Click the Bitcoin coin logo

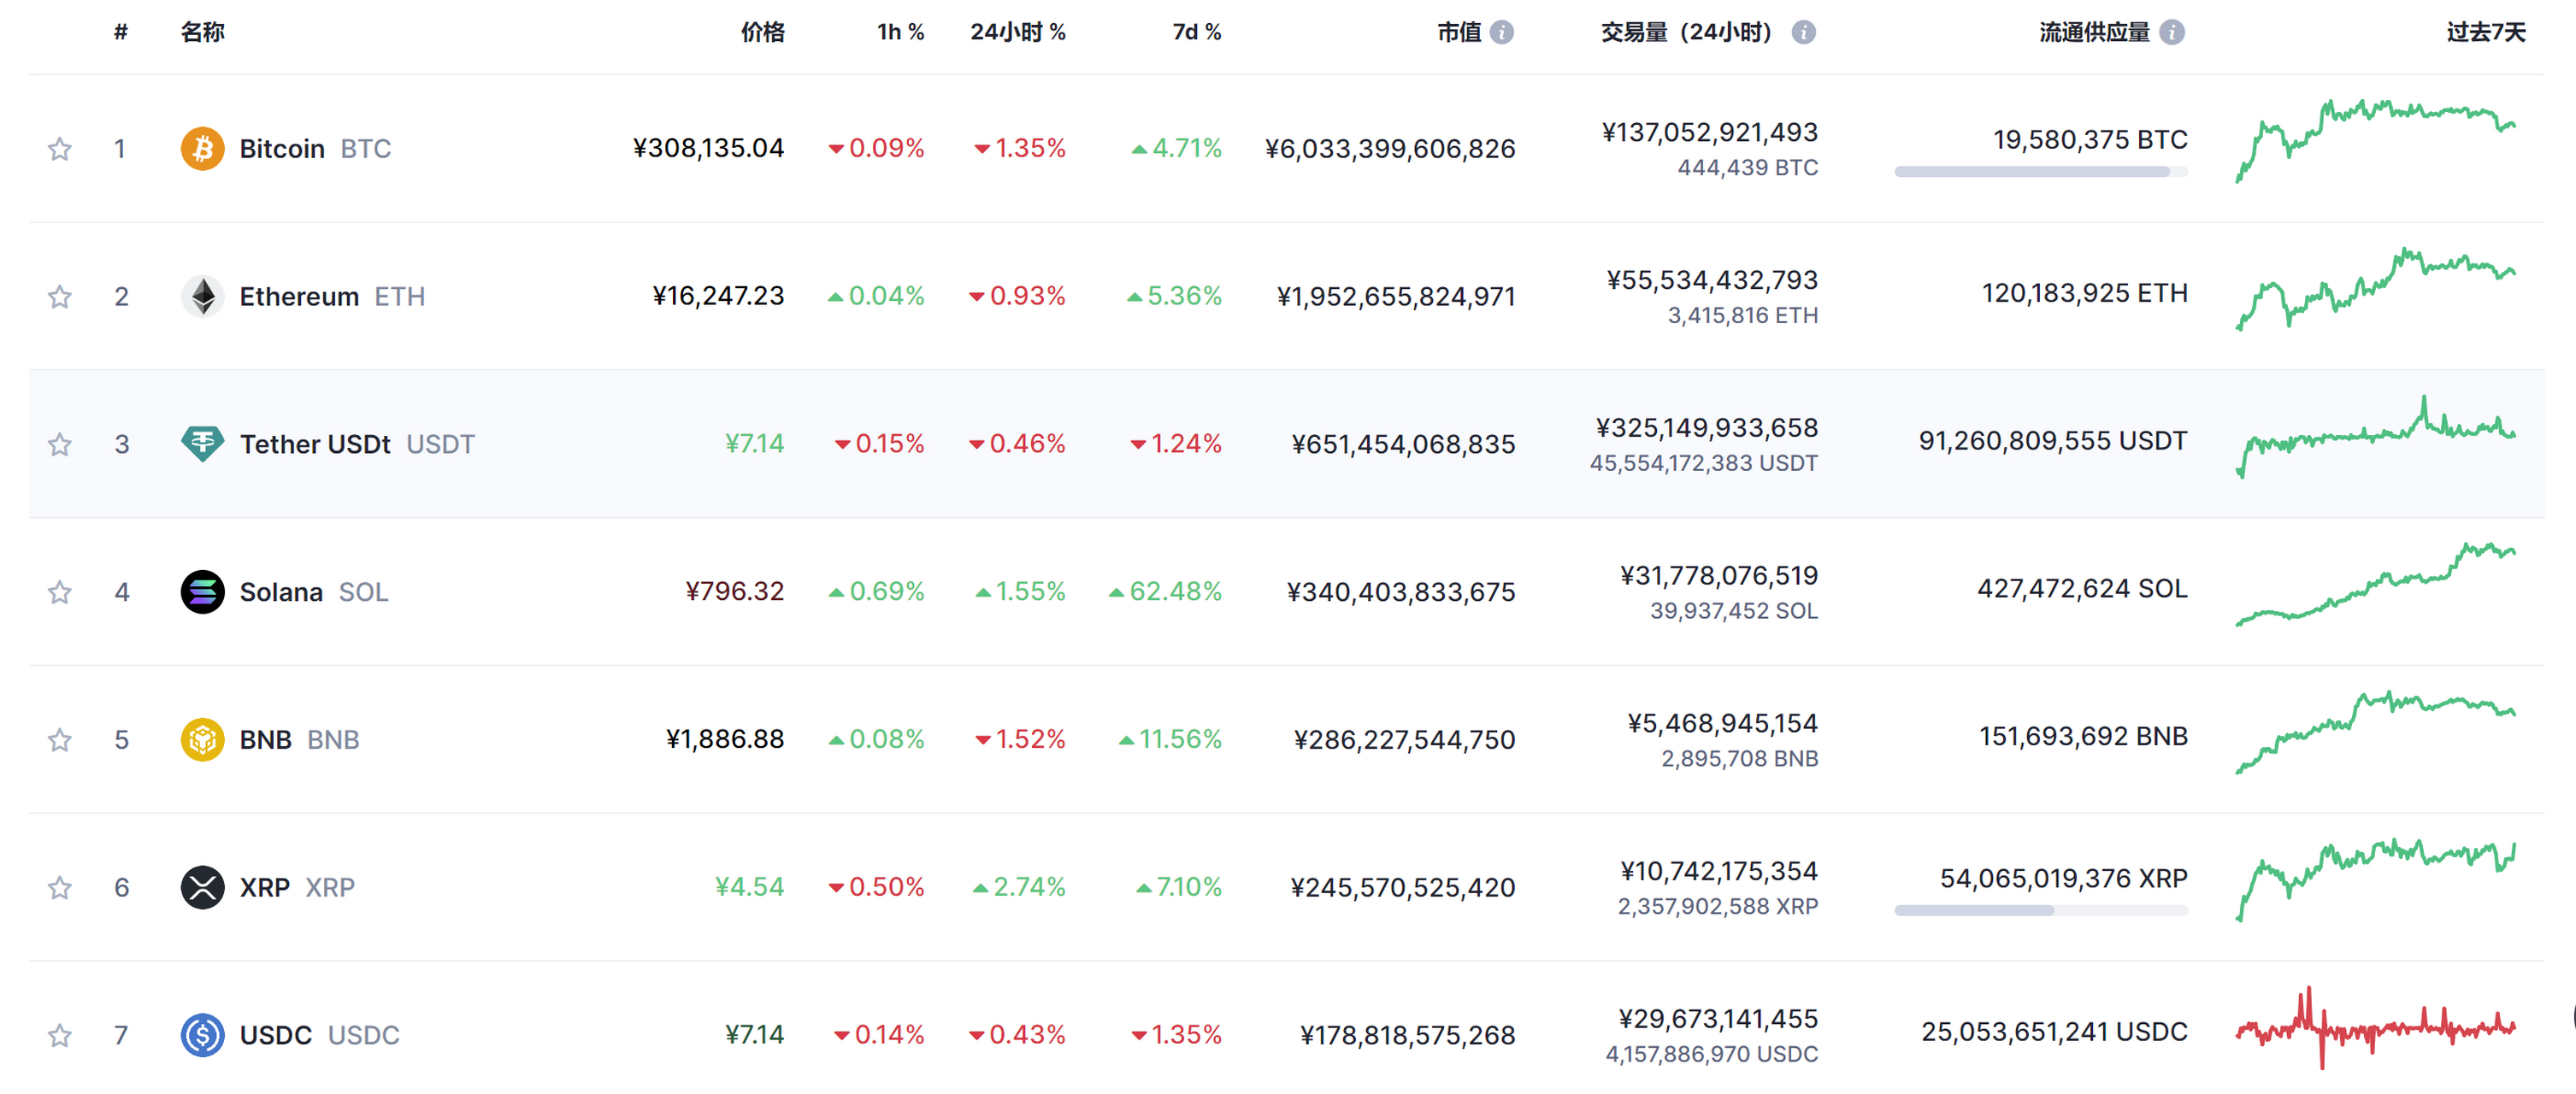click(x=202, y=149)
